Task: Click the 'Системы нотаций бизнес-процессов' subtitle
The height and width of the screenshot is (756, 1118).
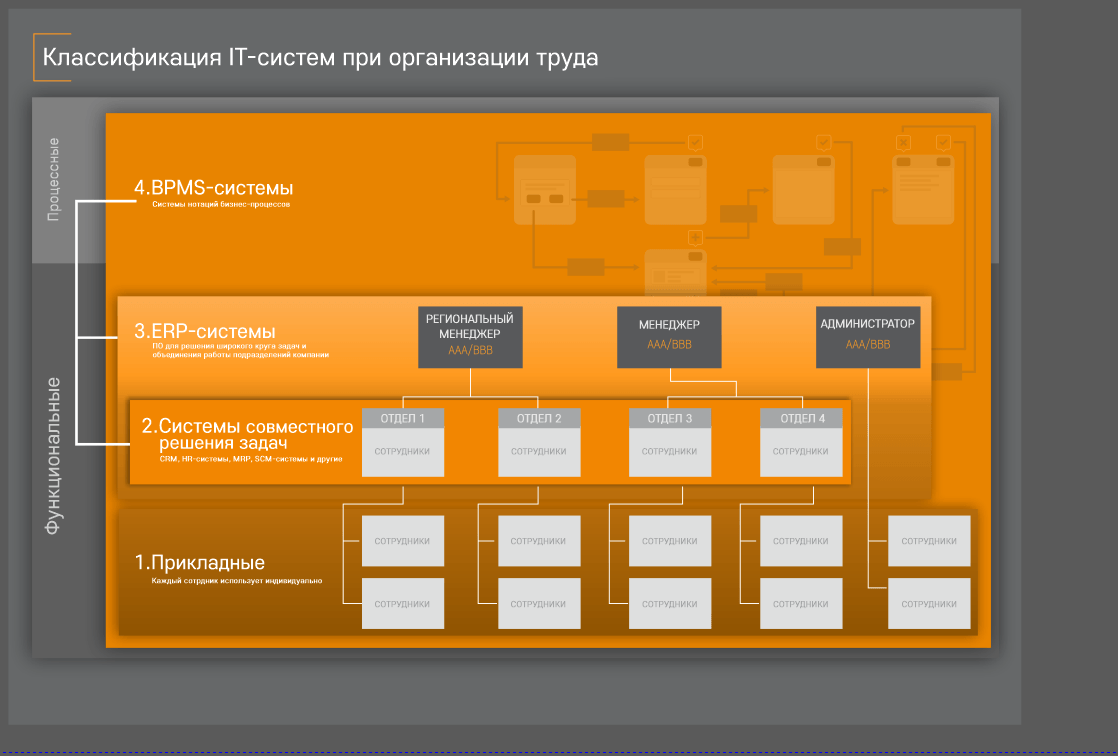Action: 221,205
